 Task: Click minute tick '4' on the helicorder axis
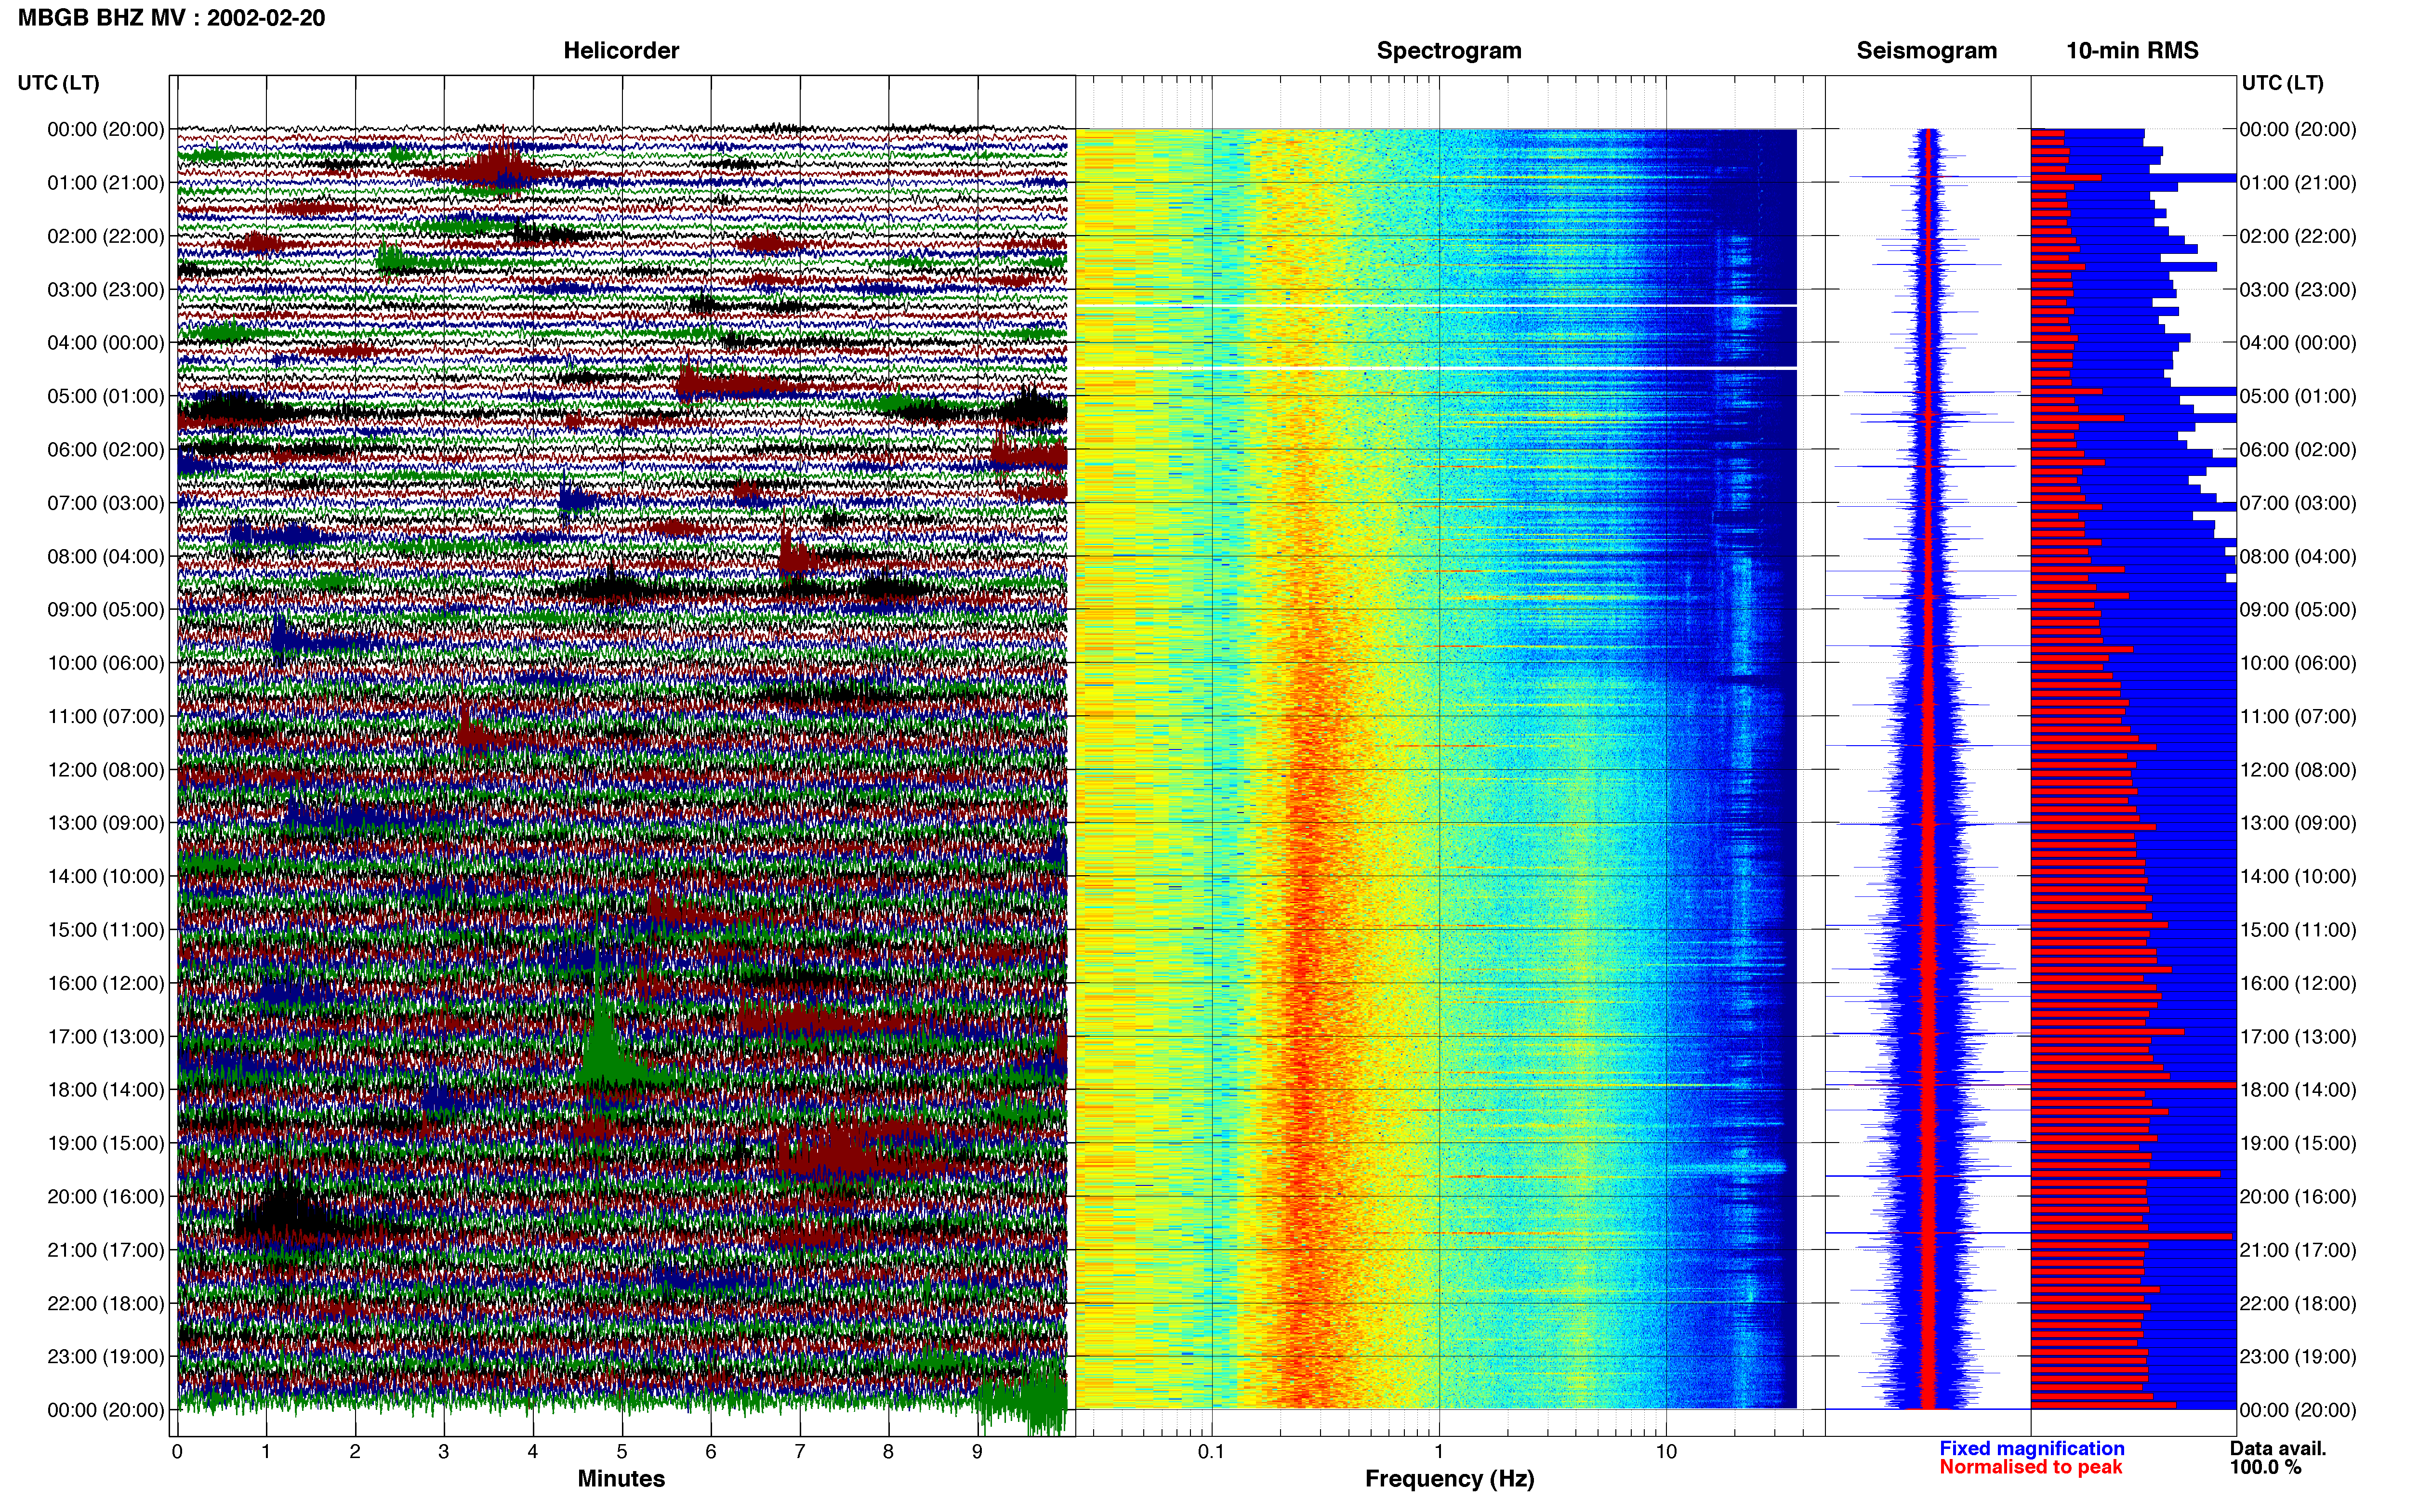[533, 1451]
